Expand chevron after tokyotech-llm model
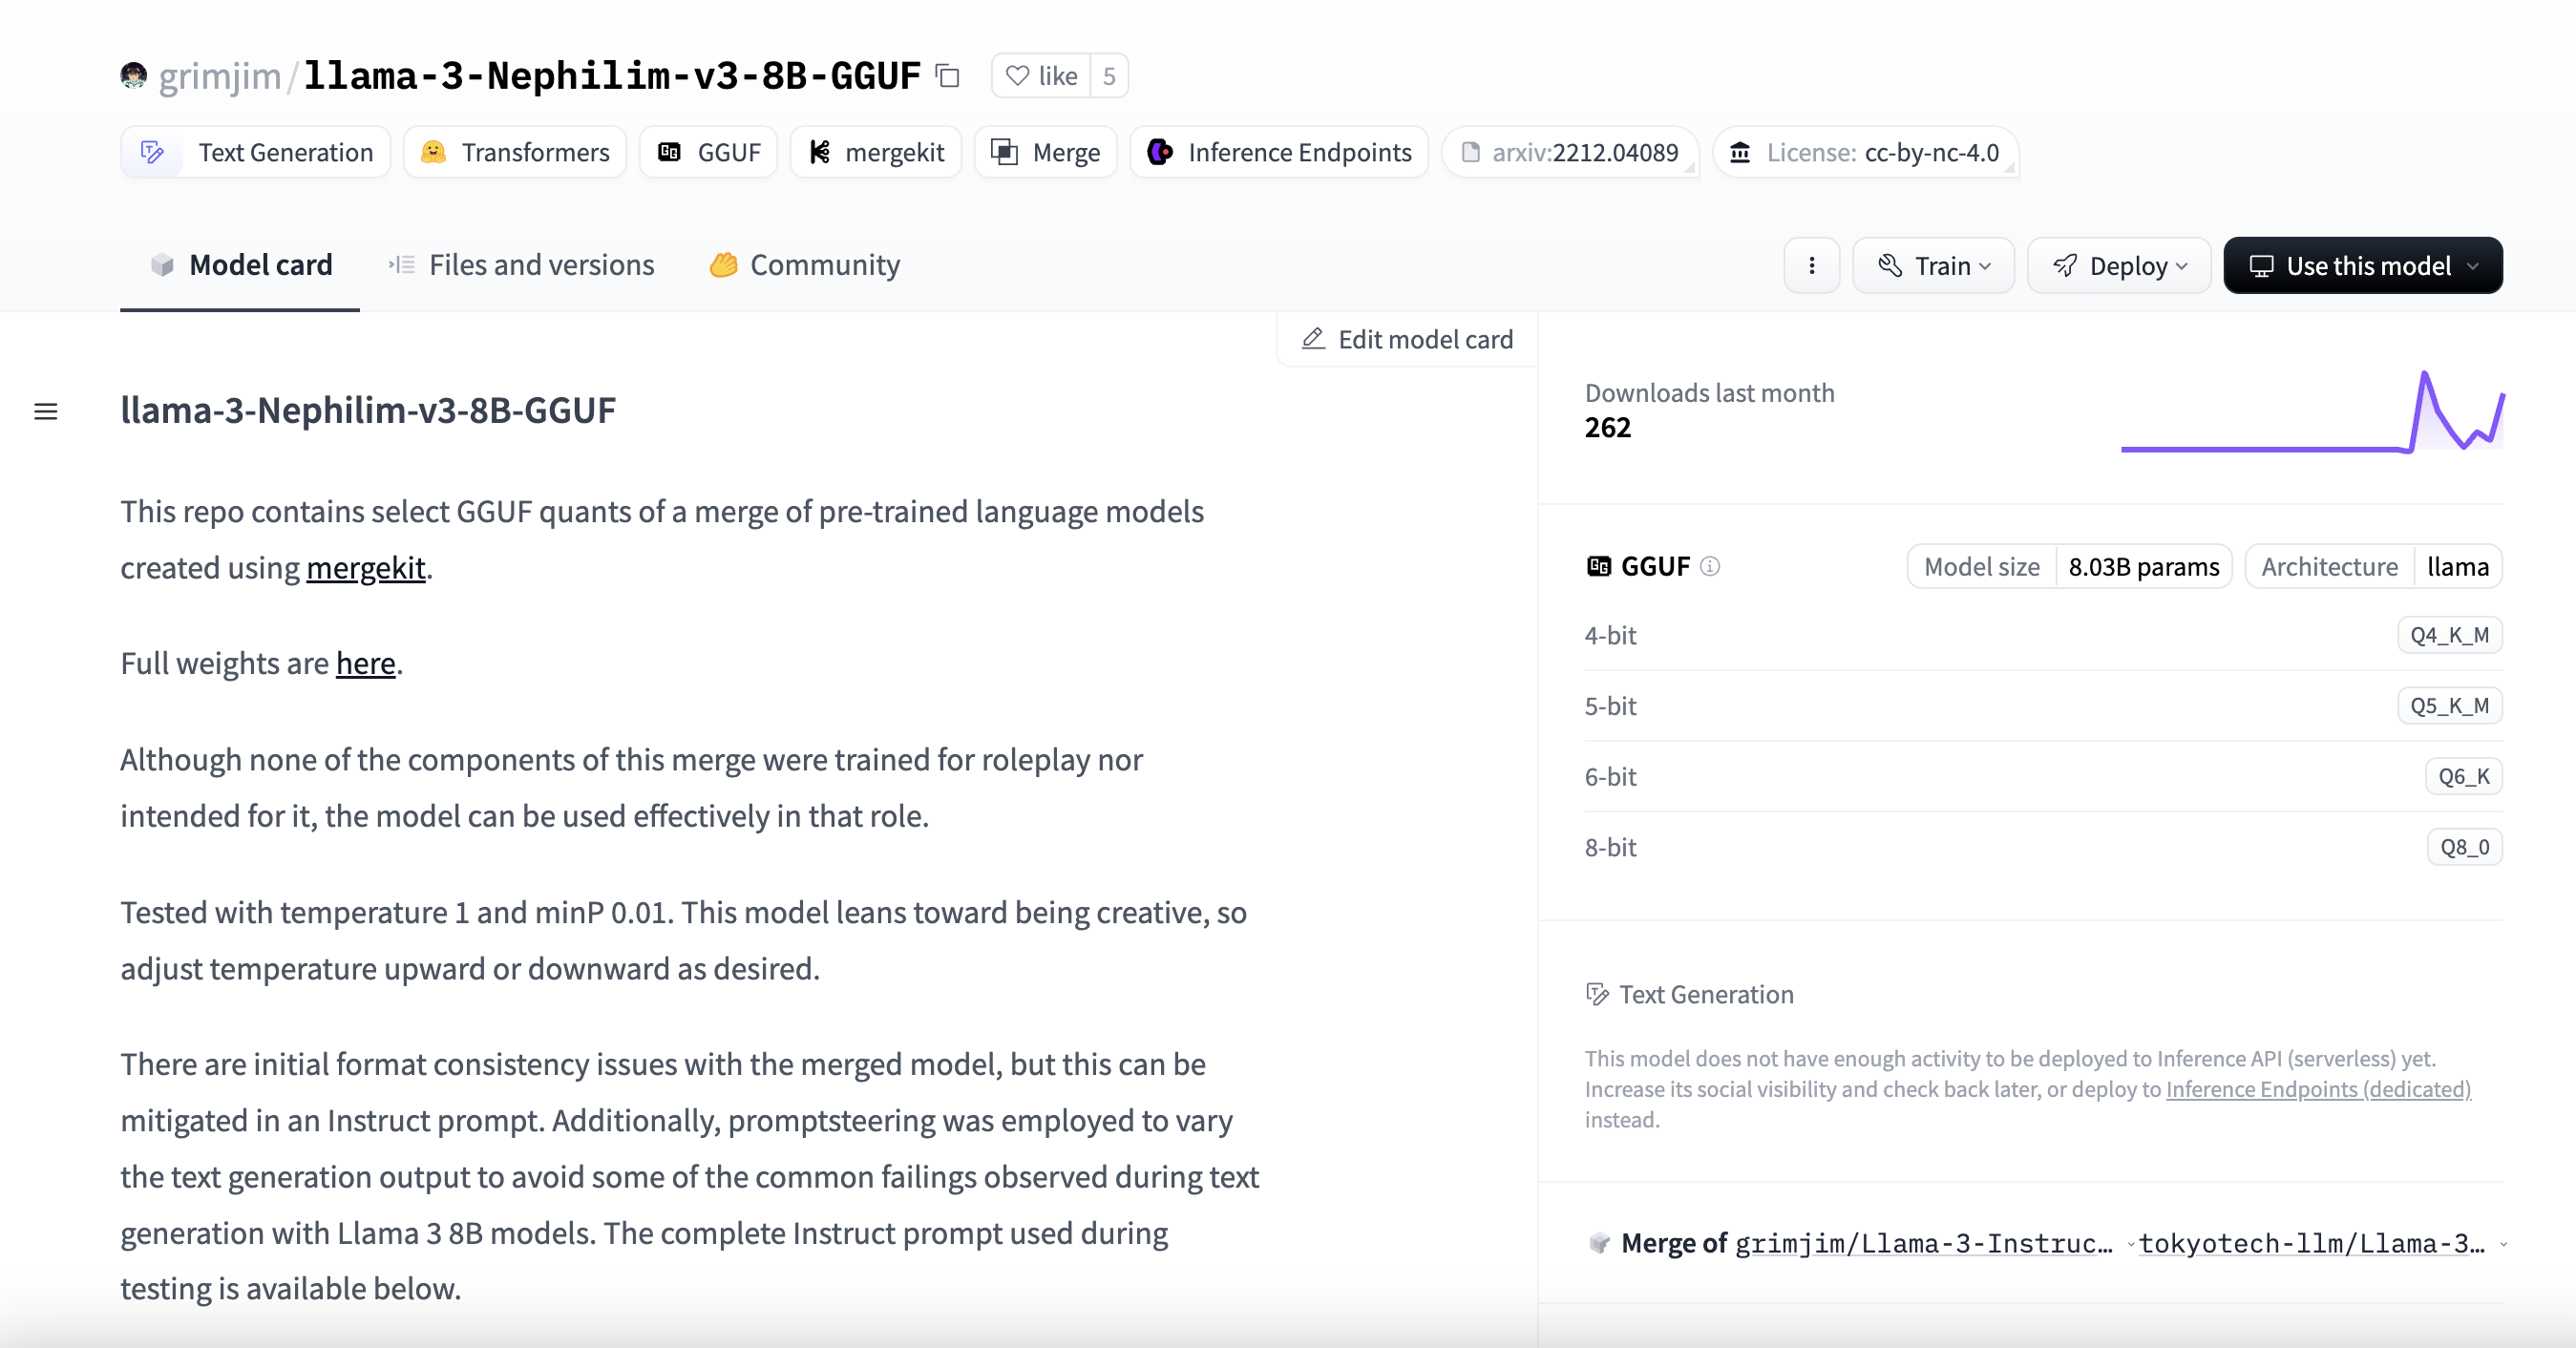 2503,1245
